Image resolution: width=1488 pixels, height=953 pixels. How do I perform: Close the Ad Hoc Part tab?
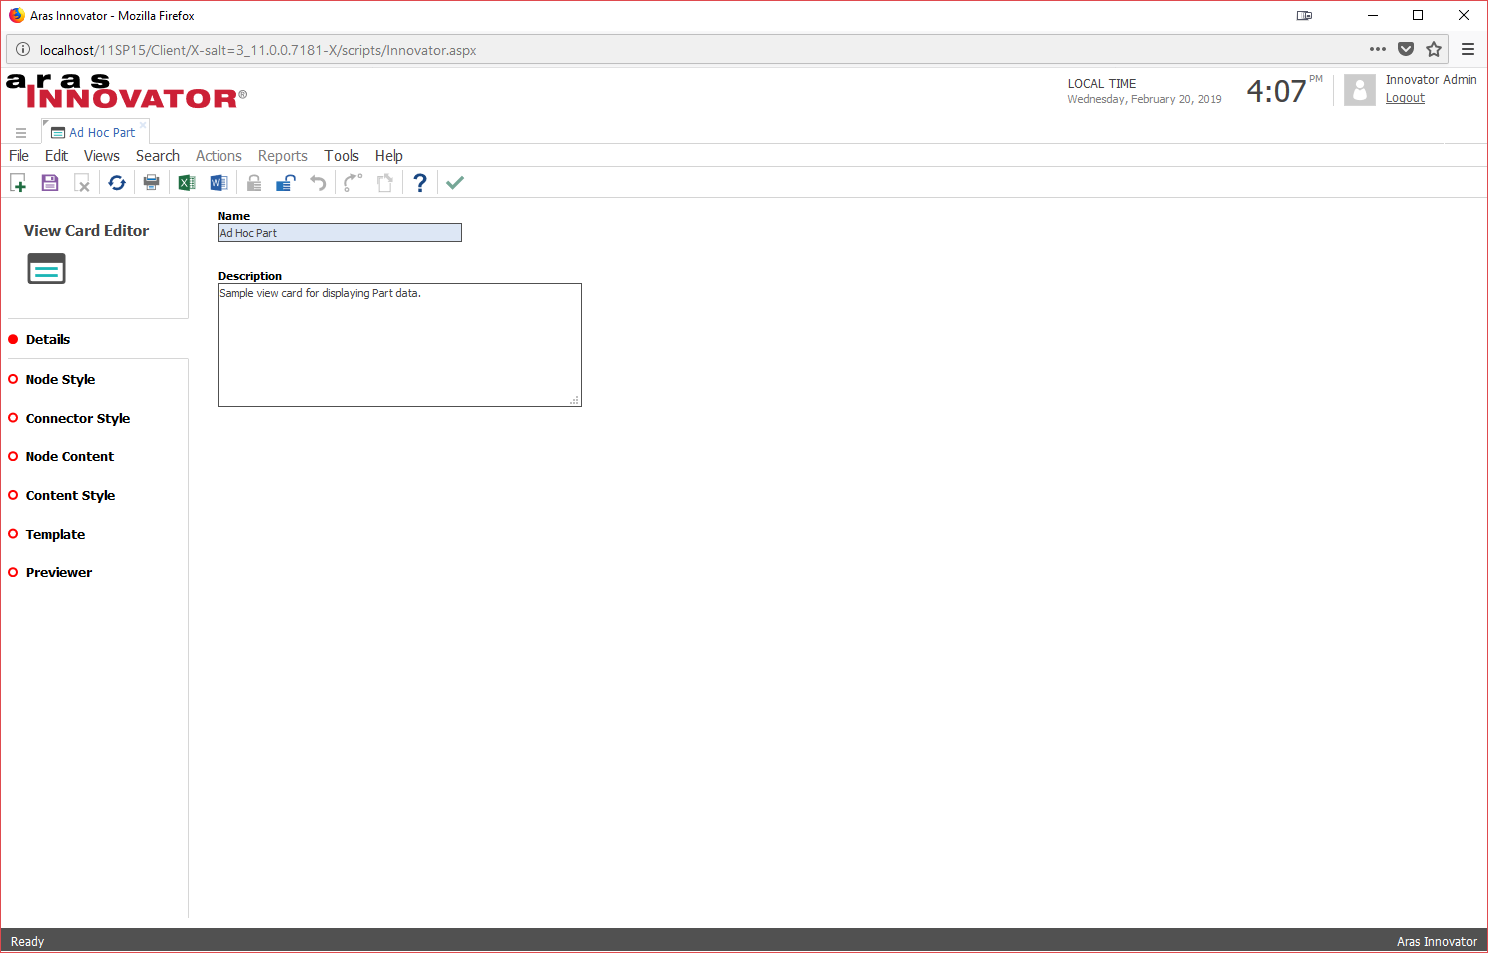(x=143, y=125)
